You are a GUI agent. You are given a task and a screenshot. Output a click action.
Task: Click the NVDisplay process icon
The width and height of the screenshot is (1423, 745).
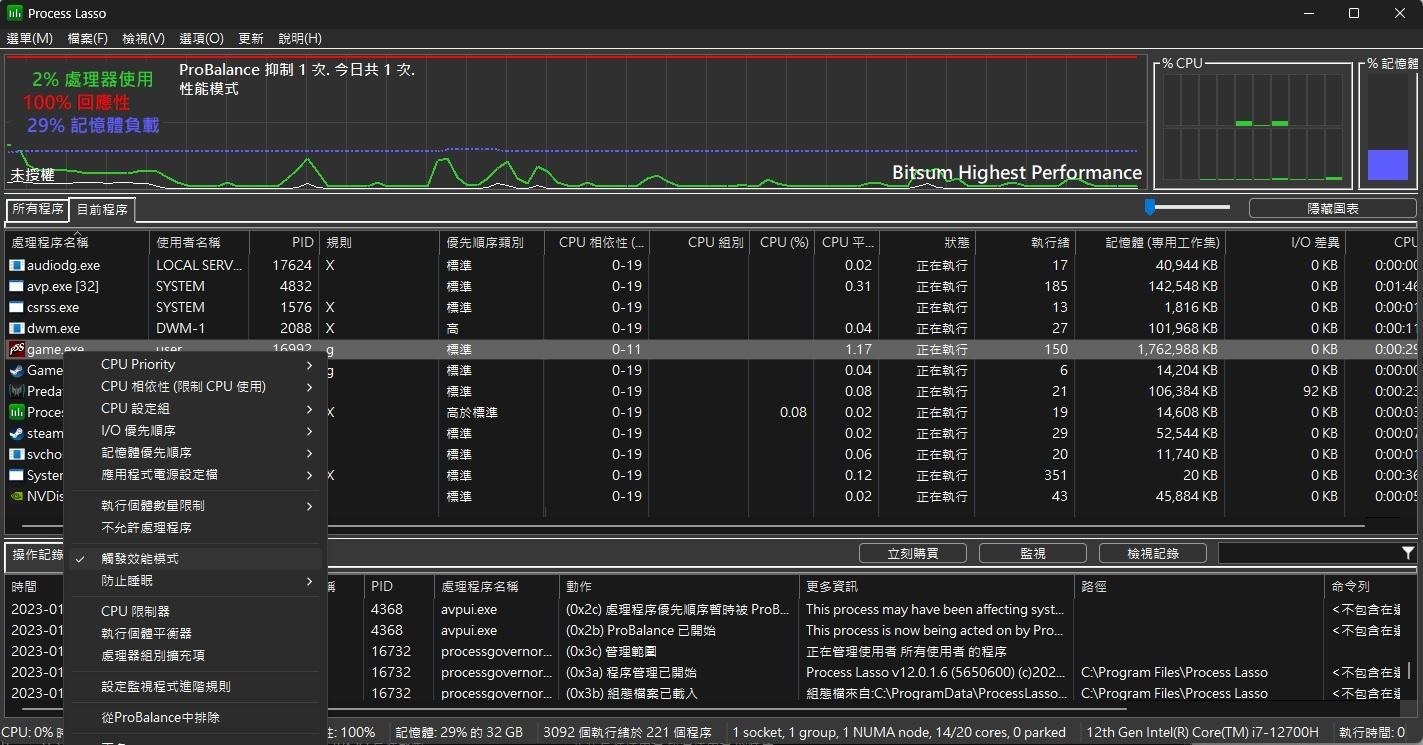click(16, 496)
